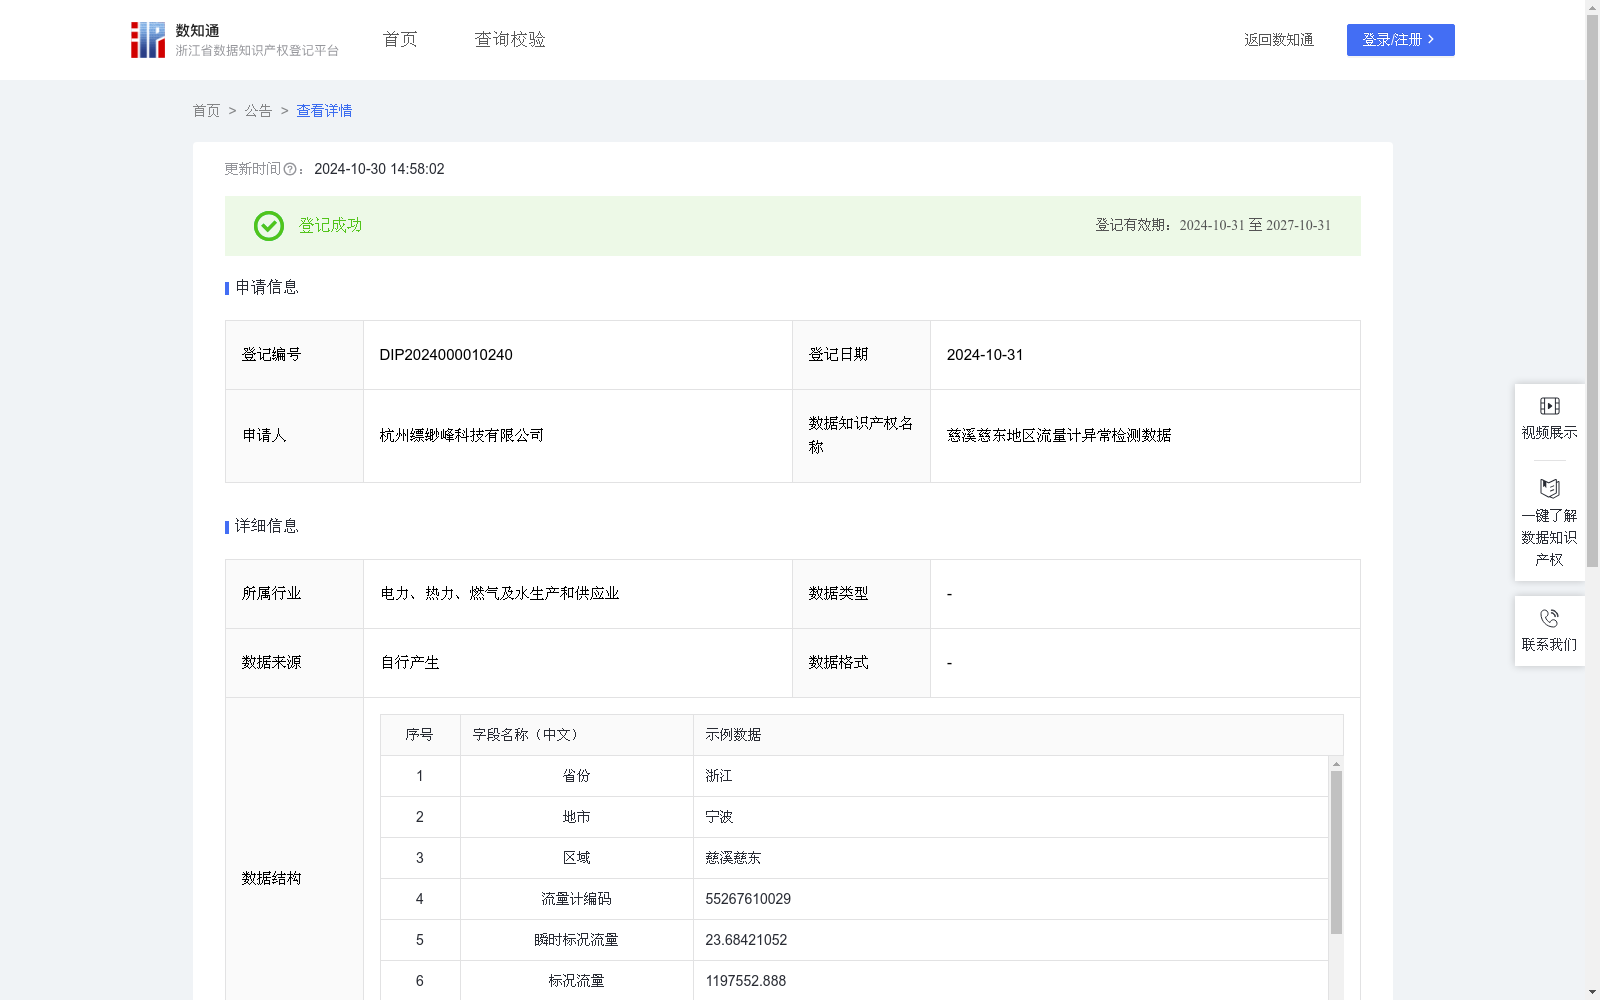Select field name 省份 in row 1
1600x1000 pixels.
coord(577,776)
